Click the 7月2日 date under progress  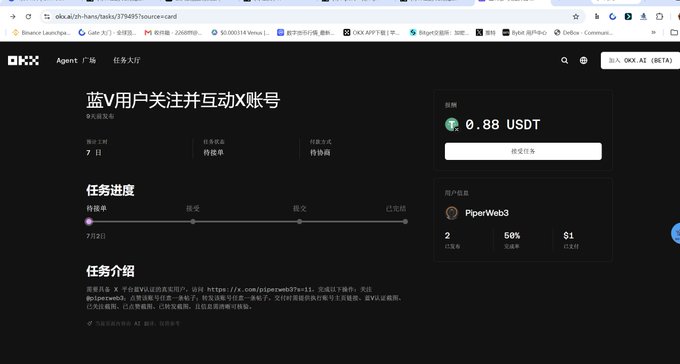click(x=96, y=236)
